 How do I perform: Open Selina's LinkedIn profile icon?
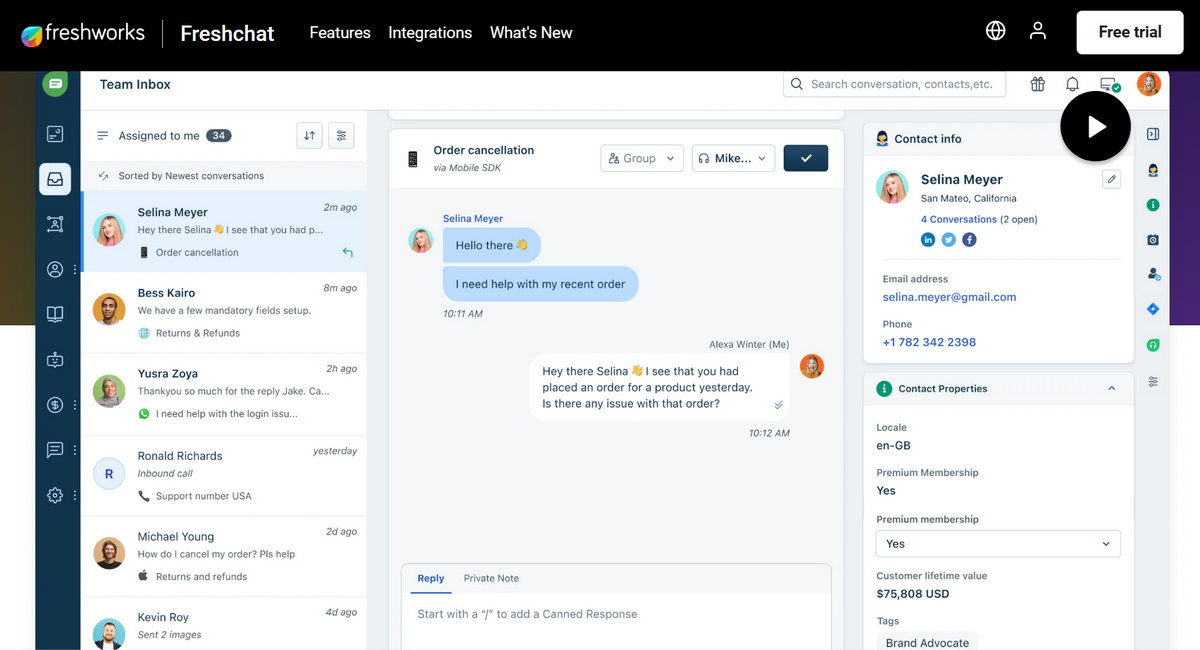pos(928,240)
